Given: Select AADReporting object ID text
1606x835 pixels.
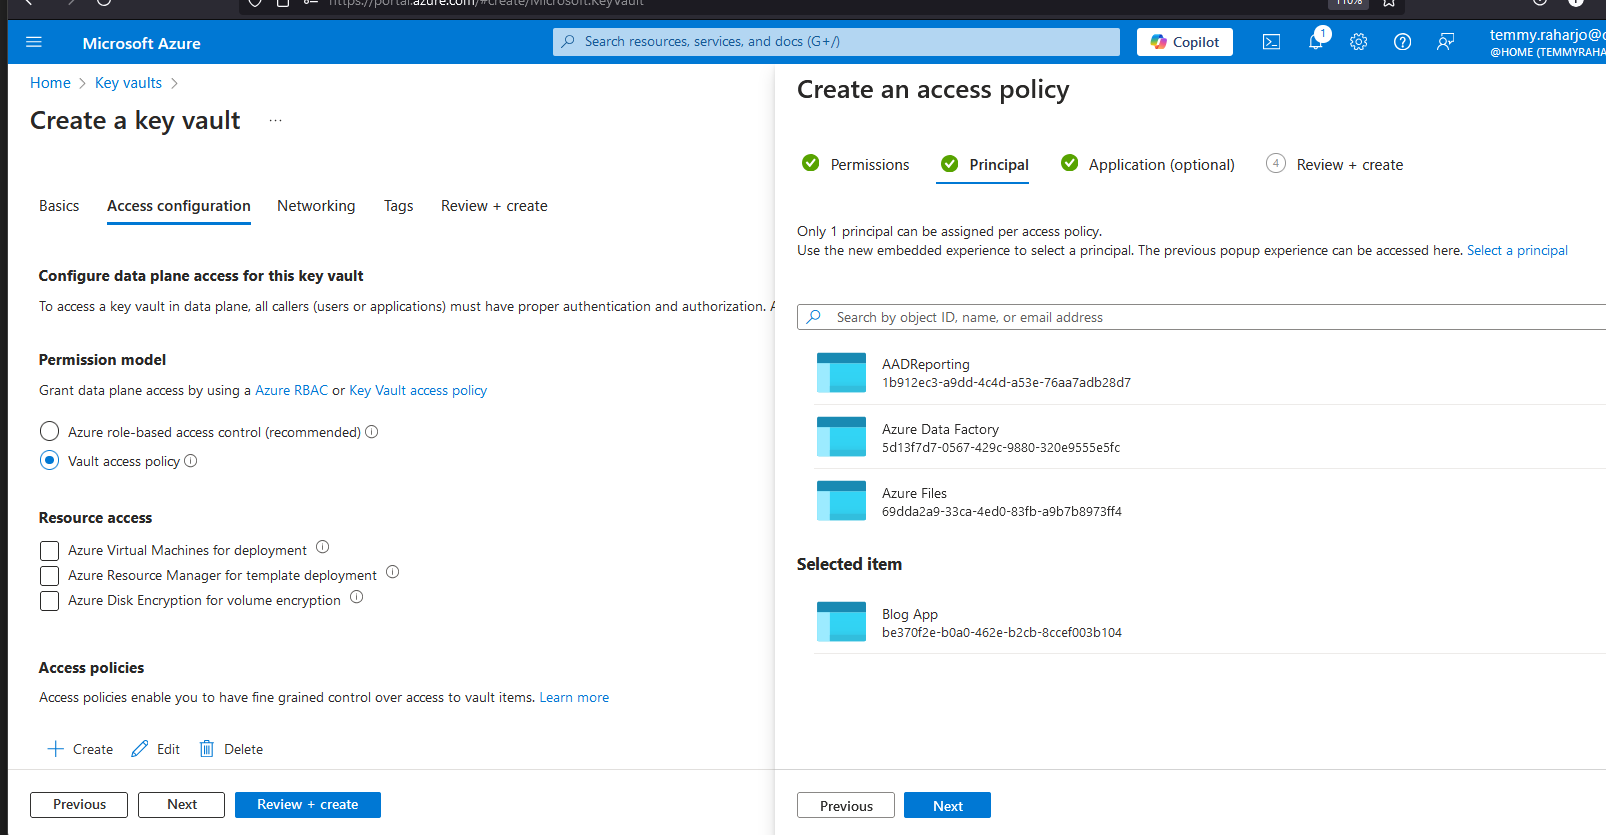Looking at the screenshot, I should 1006,383.
